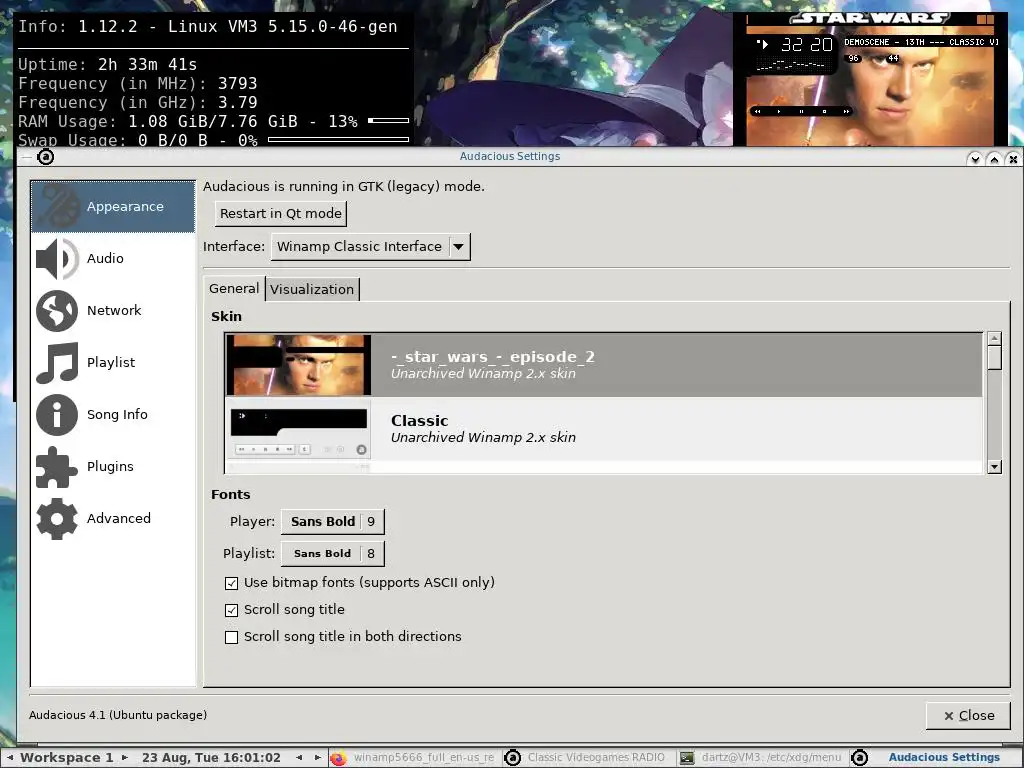
Task: Click the scrolling song title in the player
Action: (x=921, y=42)
